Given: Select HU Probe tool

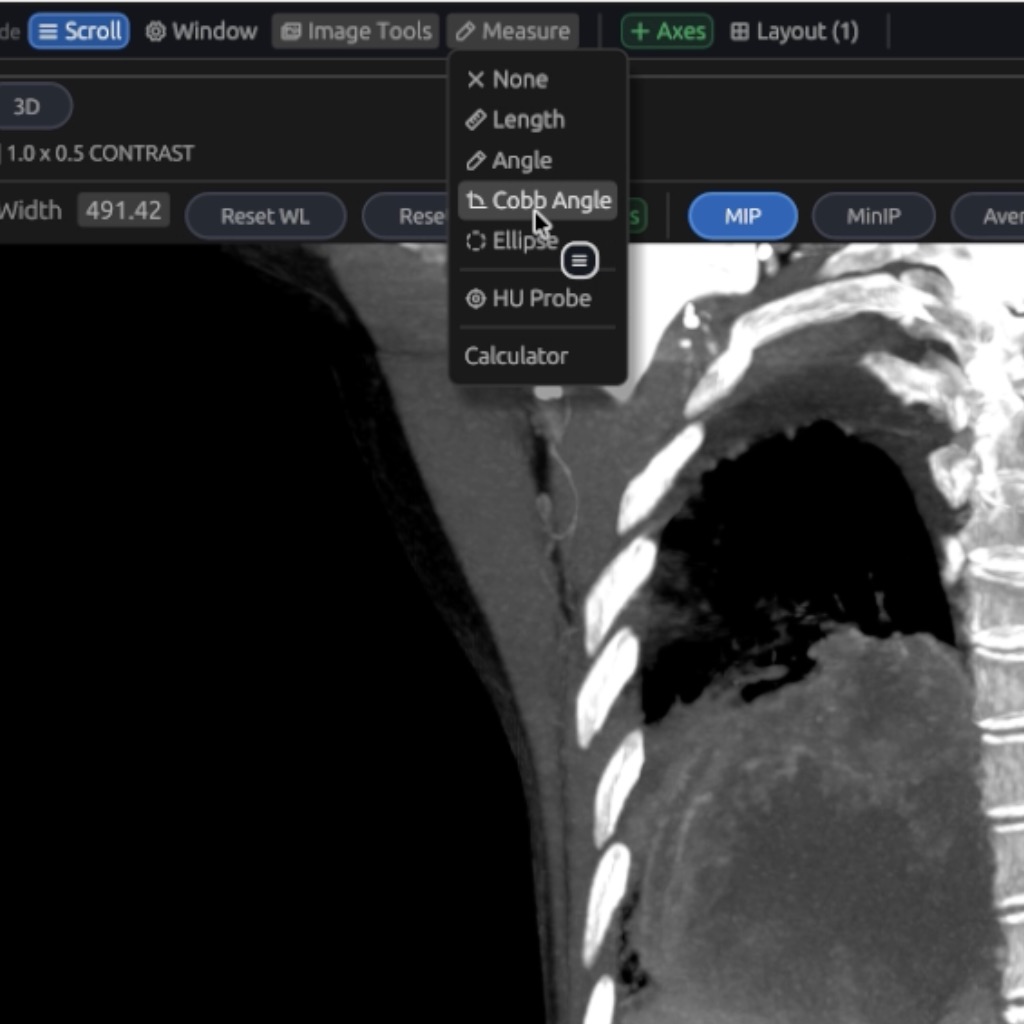Looking at the screenshot, I should (537, 298).
